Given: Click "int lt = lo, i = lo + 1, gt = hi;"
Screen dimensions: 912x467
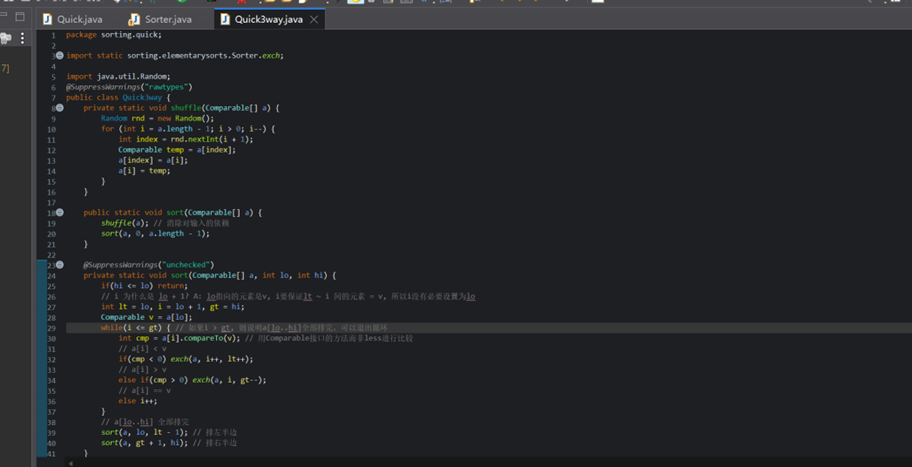Looking at the screenshot, I should (x=173, y=307).
